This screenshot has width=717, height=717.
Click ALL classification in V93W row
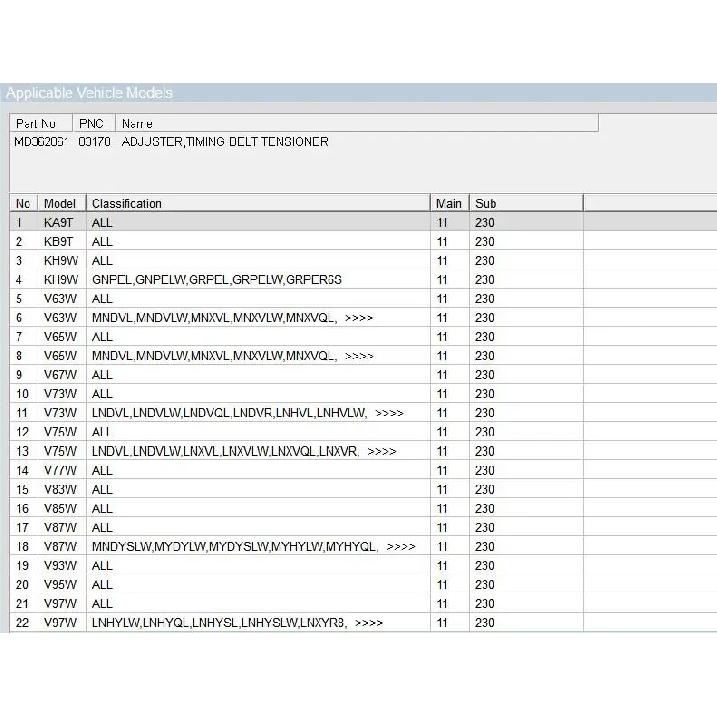(102, 566)
